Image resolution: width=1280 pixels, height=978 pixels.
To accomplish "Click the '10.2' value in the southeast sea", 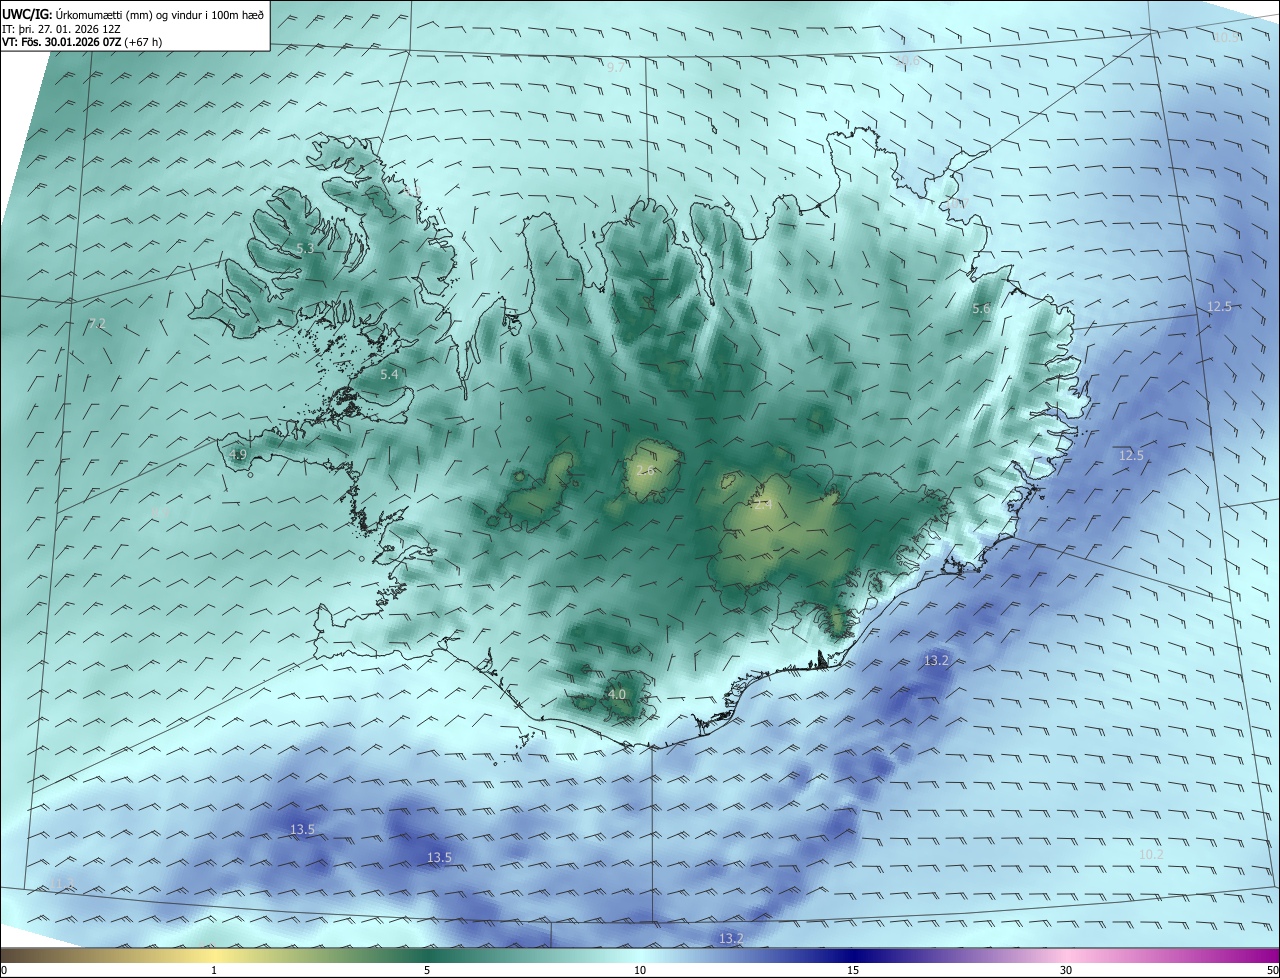I will 1152,854.
